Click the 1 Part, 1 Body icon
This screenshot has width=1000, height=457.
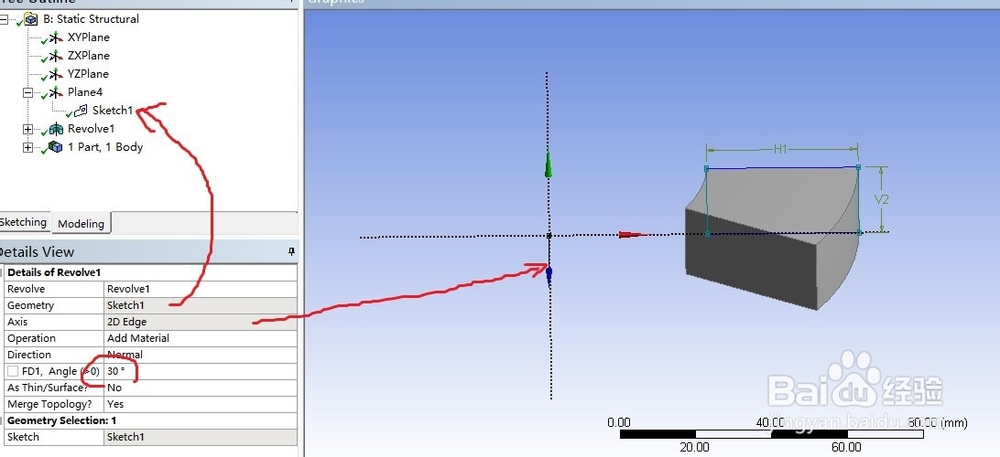[56, 148]
